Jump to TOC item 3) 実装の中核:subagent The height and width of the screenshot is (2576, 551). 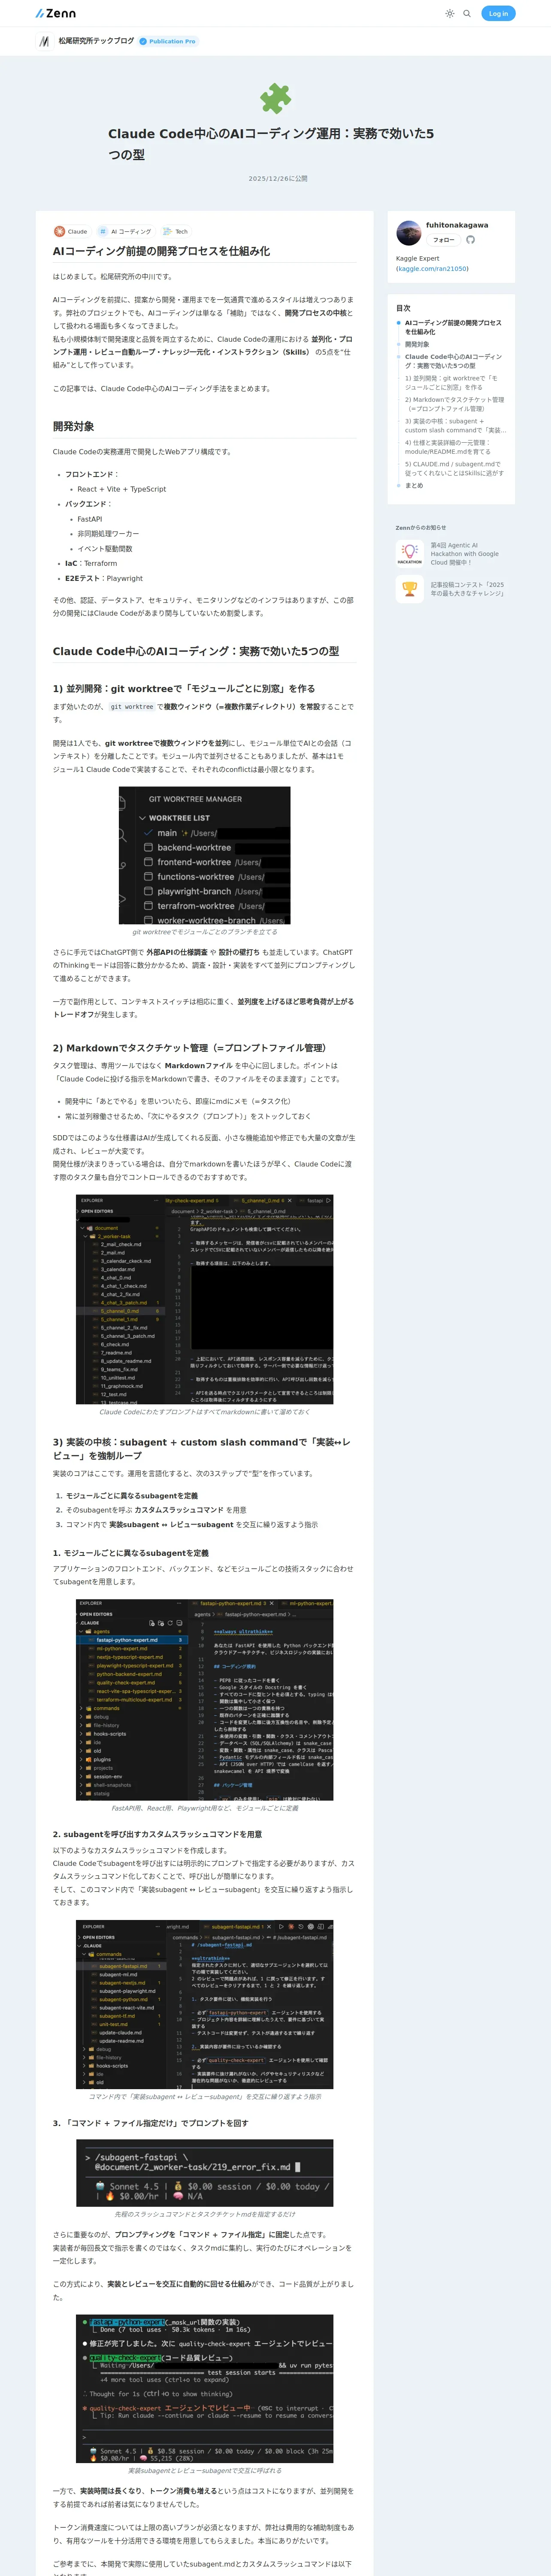pyautogui.click(x=455, y=426)
